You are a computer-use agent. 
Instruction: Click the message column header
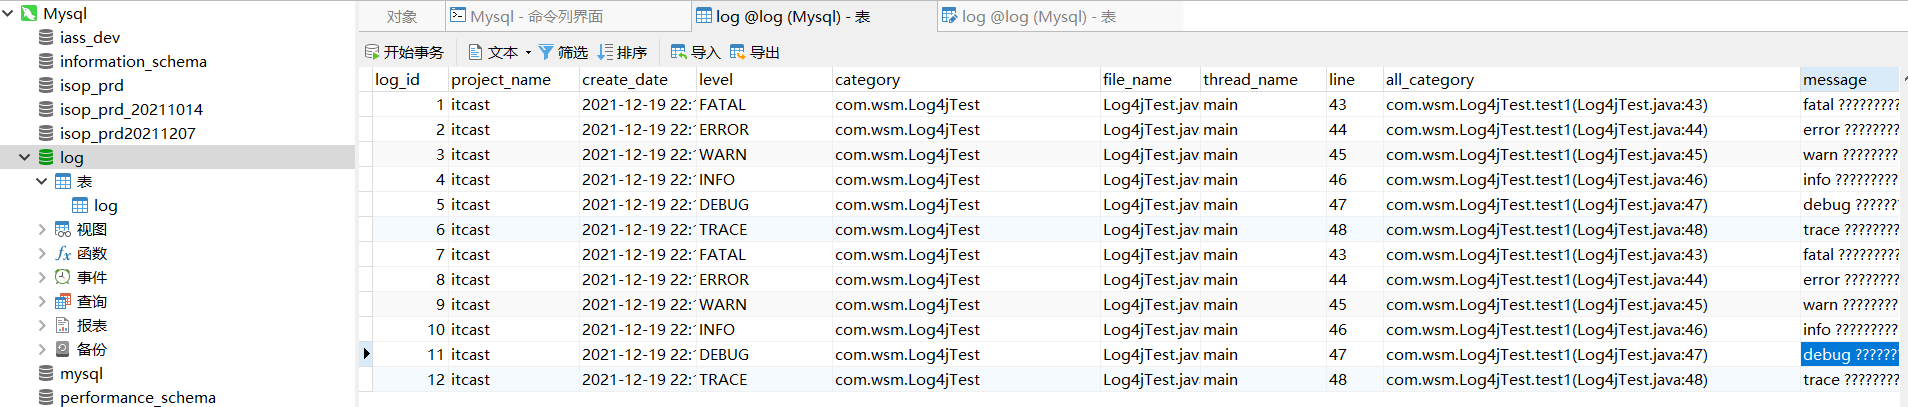point(1834,80)
